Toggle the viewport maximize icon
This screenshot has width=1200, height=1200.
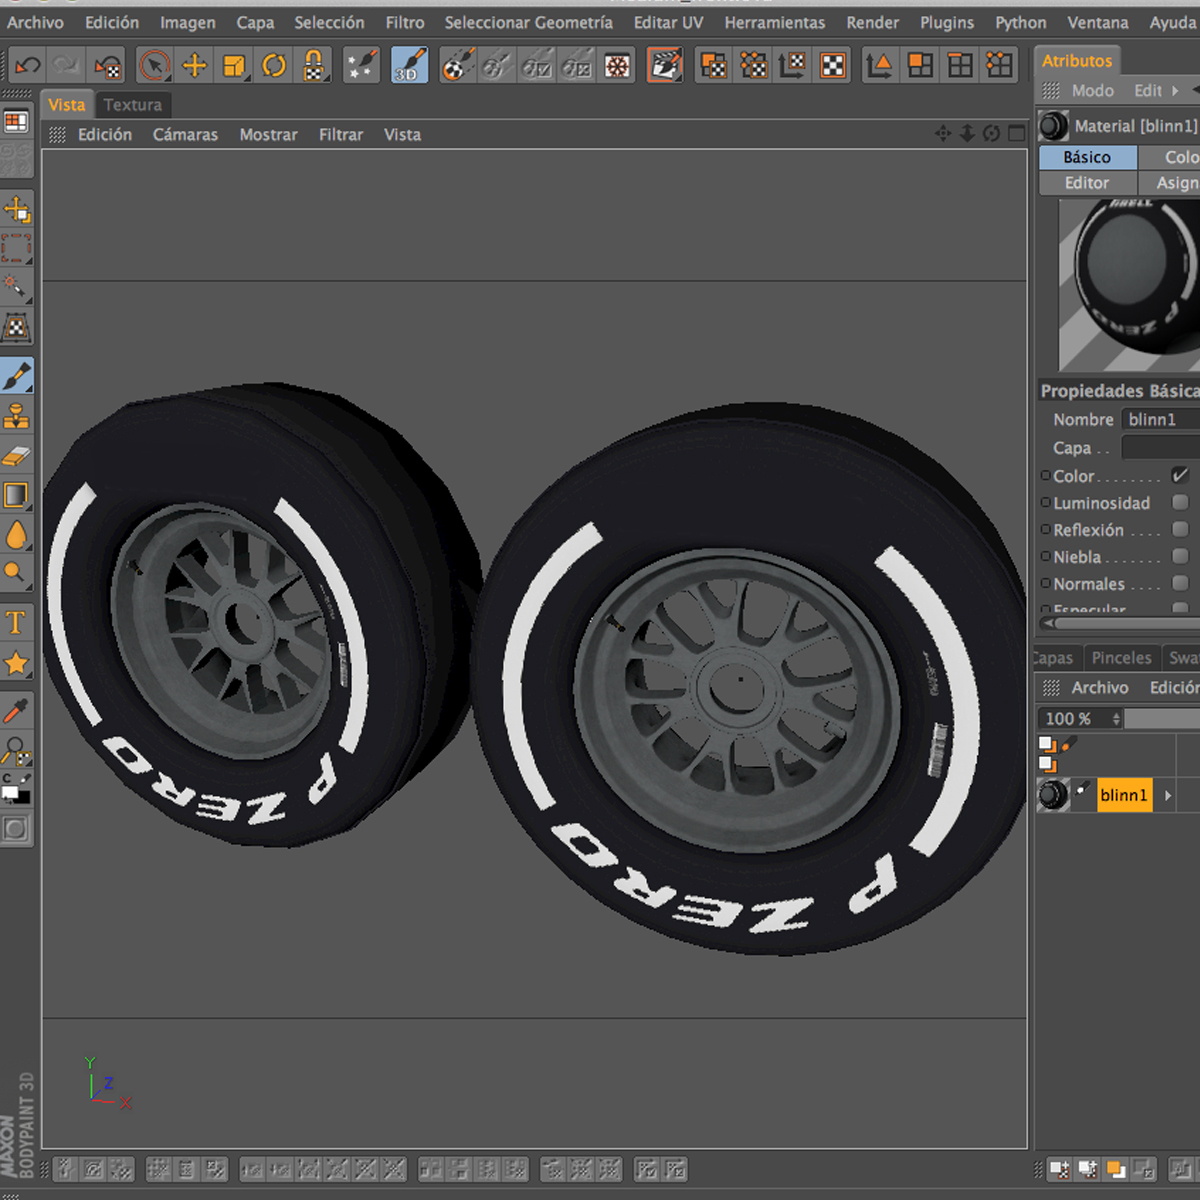point(1017,133)
